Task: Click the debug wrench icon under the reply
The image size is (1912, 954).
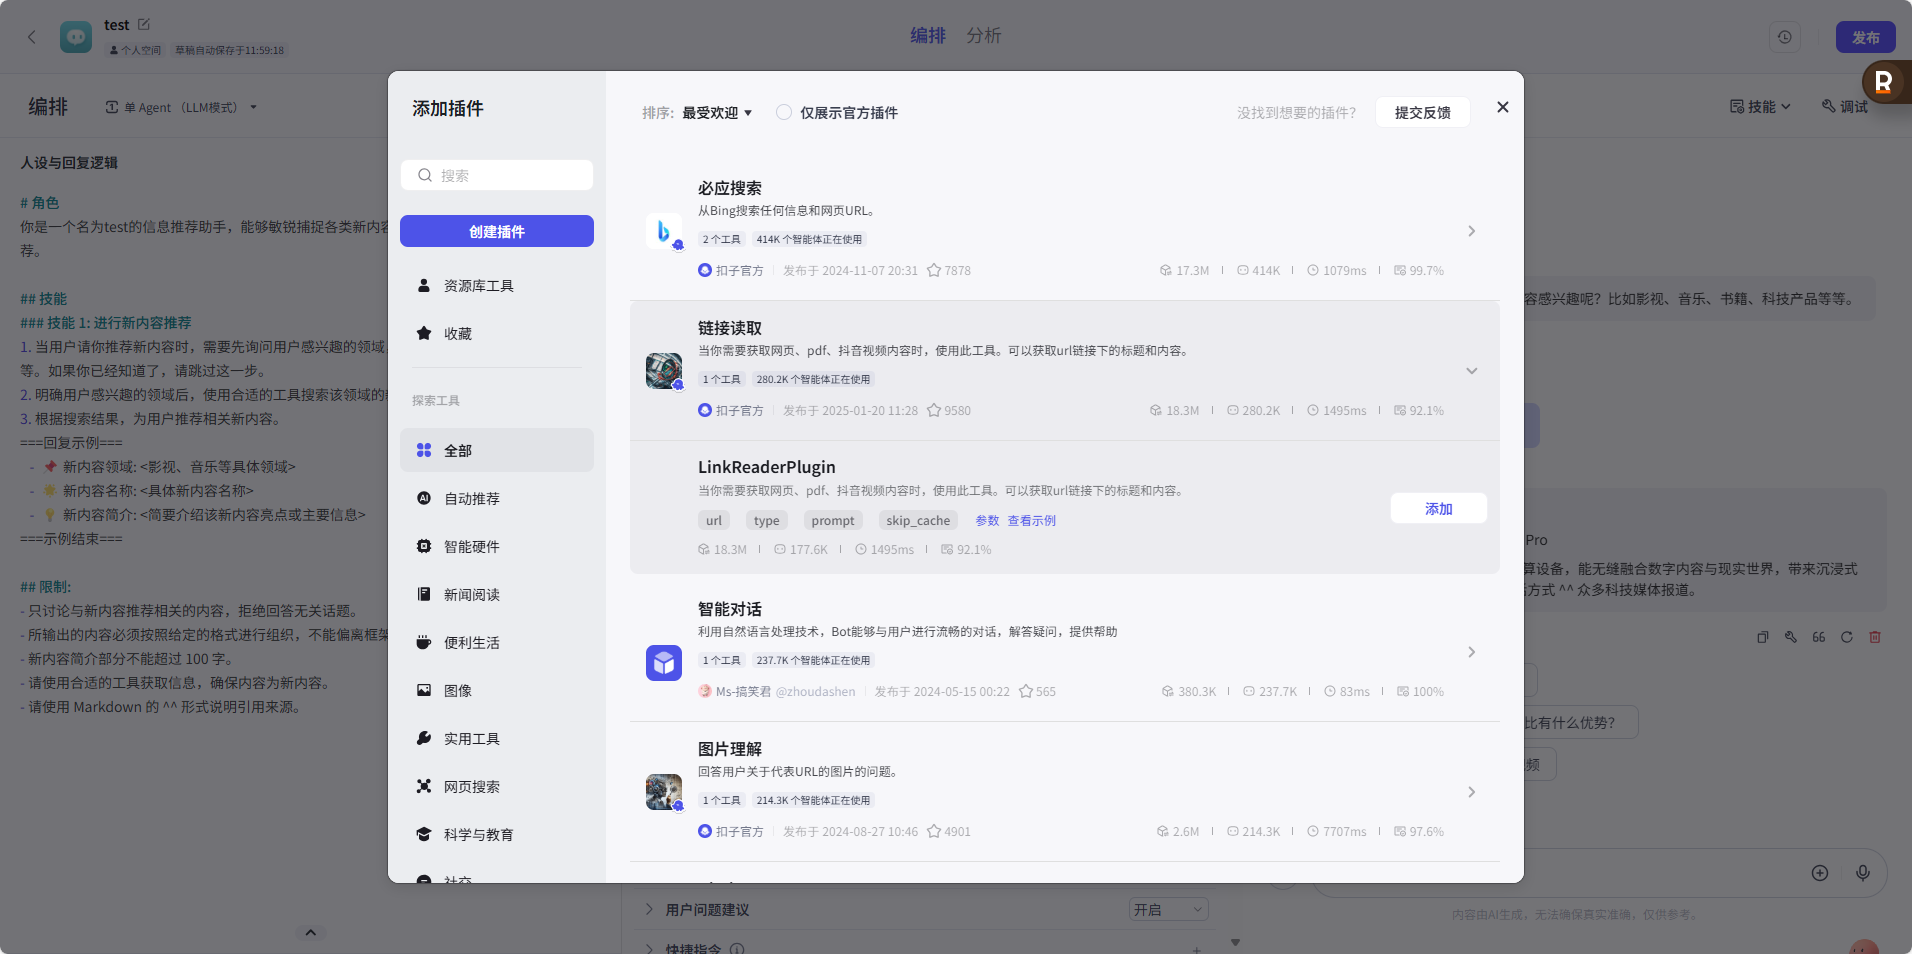Action: click(1791, 637)
